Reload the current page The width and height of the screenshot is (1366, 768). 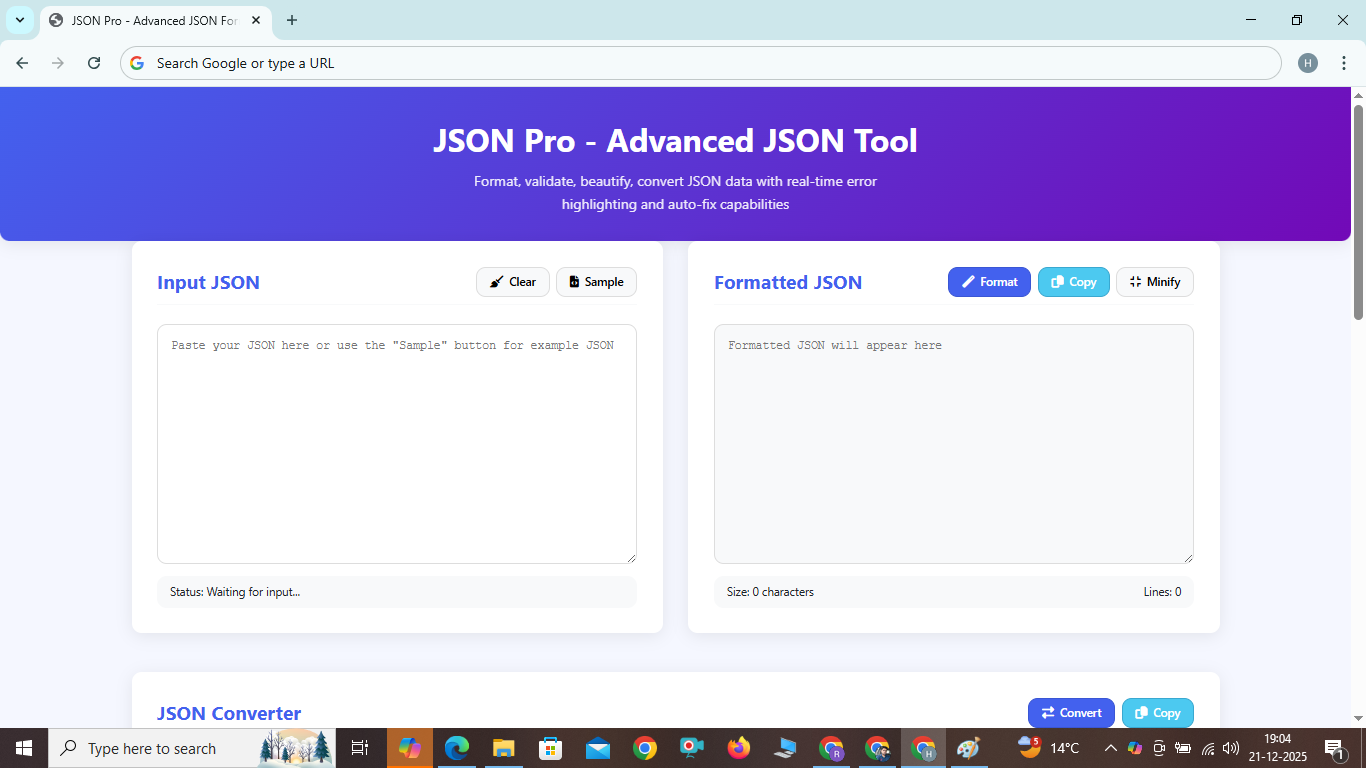click(93, 62)
